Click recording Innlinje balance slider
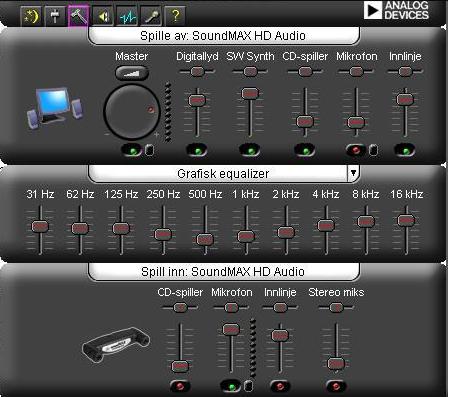This screenshot has height=397, width=449. pyautogui.click(x=280, y=307)
